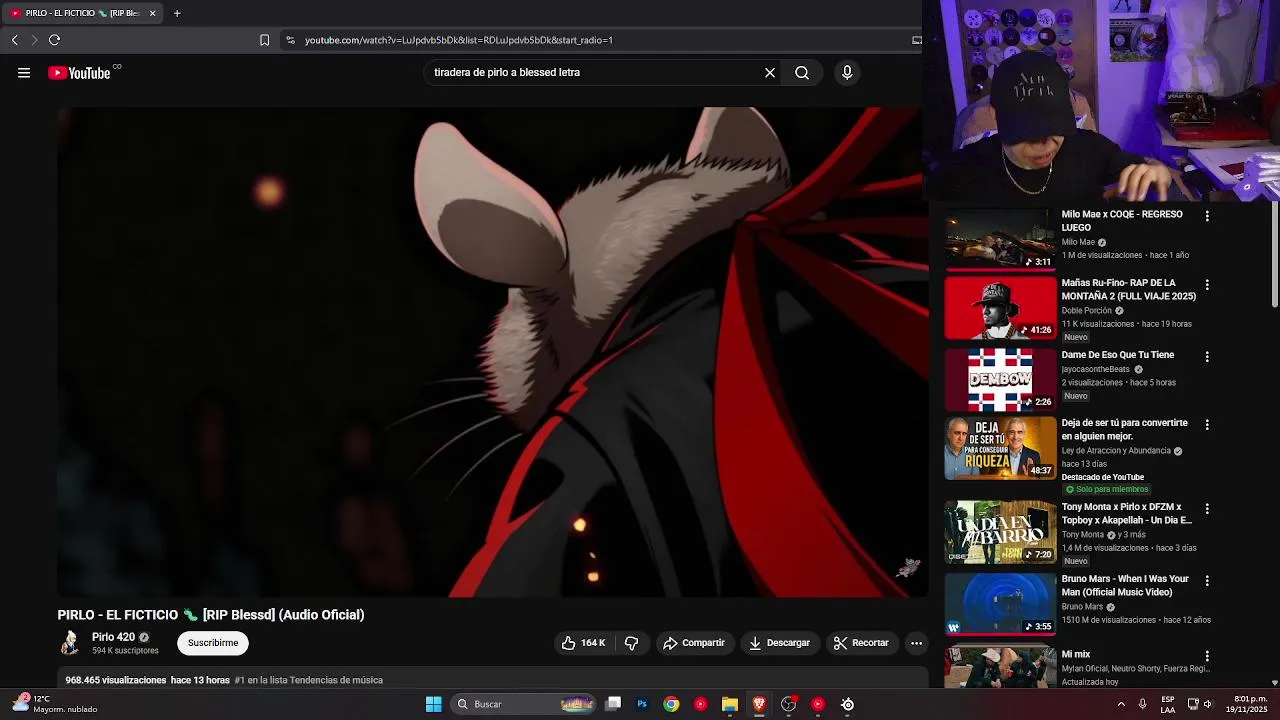
Task: Open Google Chrome from taskbar
Action: tap(671, 704)
